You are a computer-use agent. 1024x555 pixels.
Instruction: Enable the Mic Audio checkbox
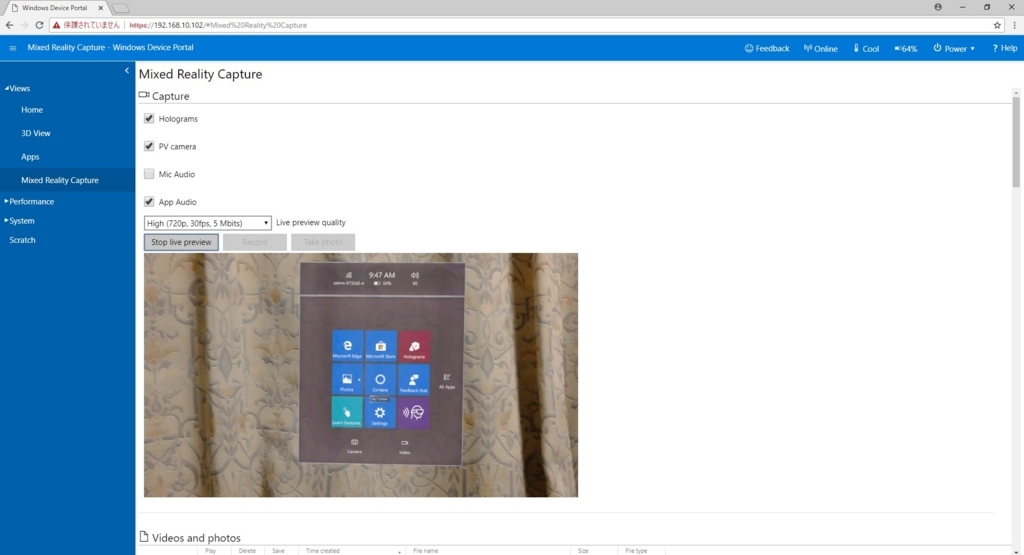(x=149, y=174)
